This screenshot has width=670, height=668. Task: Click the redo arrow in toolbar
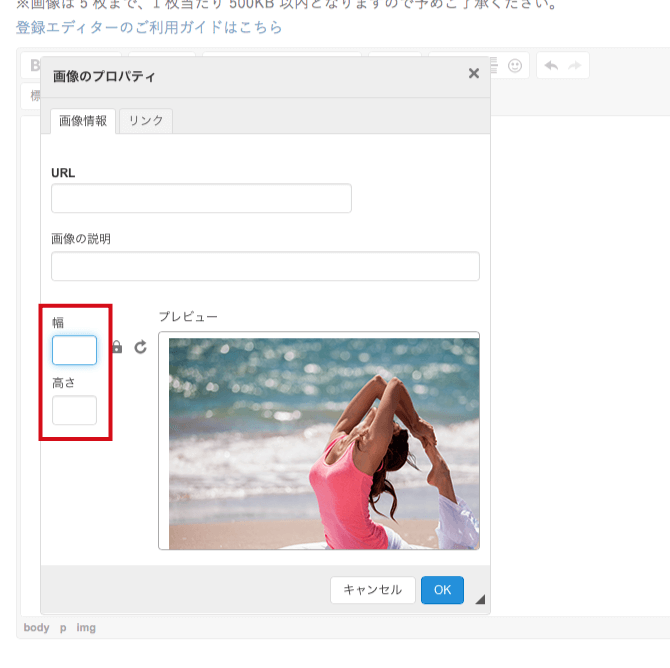(575, 66)
